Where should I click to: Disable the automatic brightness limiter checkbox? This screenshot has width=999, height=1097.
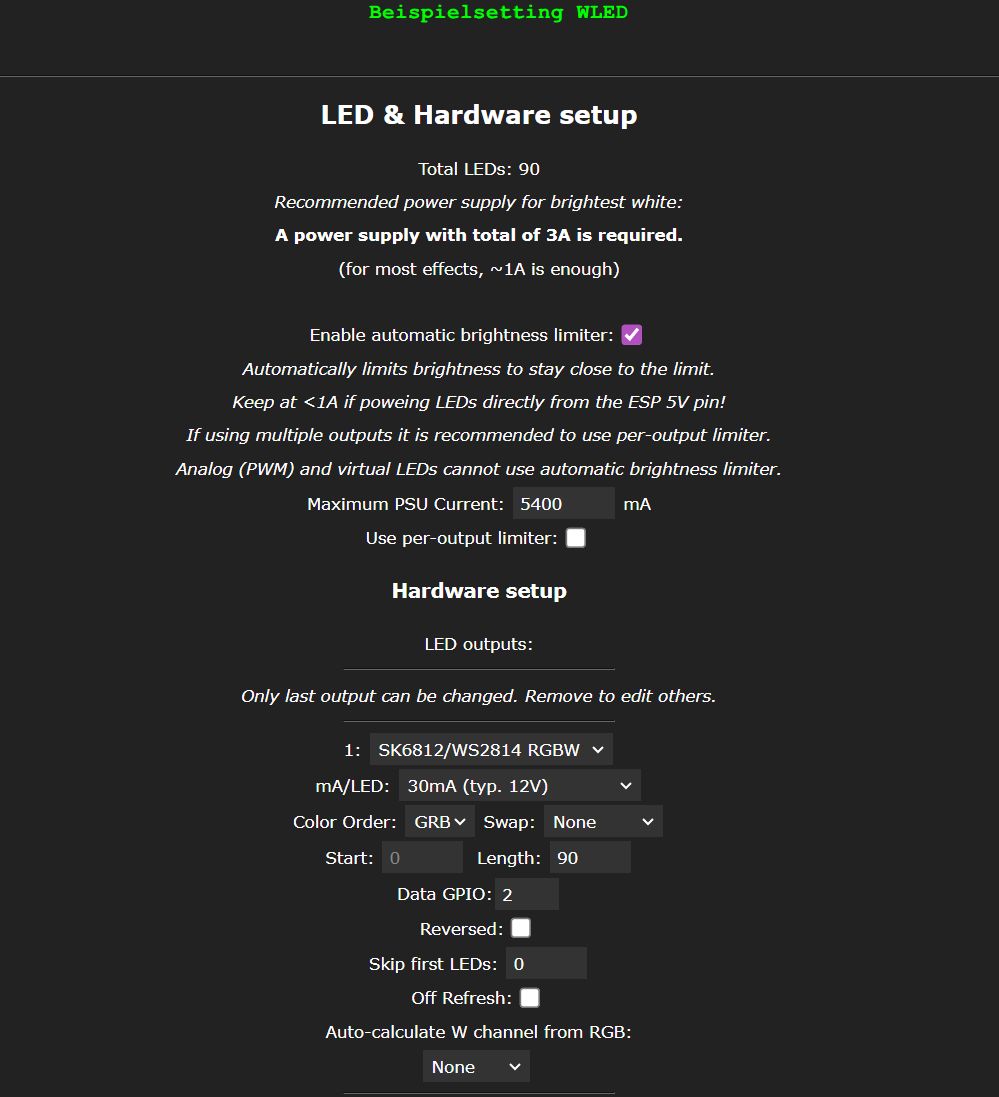[631, 335]
